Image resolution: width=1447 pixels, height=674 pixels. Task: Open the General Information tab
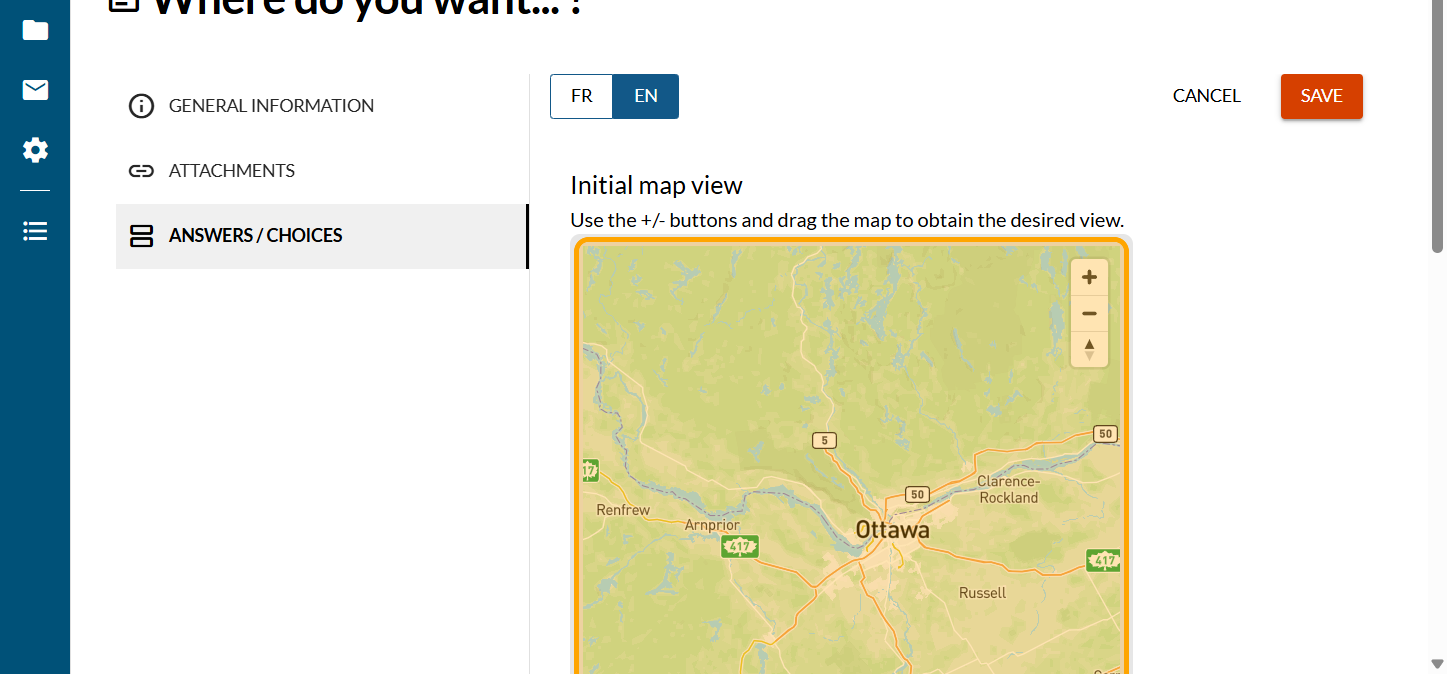pyautogui.click(x=271, y=106)
